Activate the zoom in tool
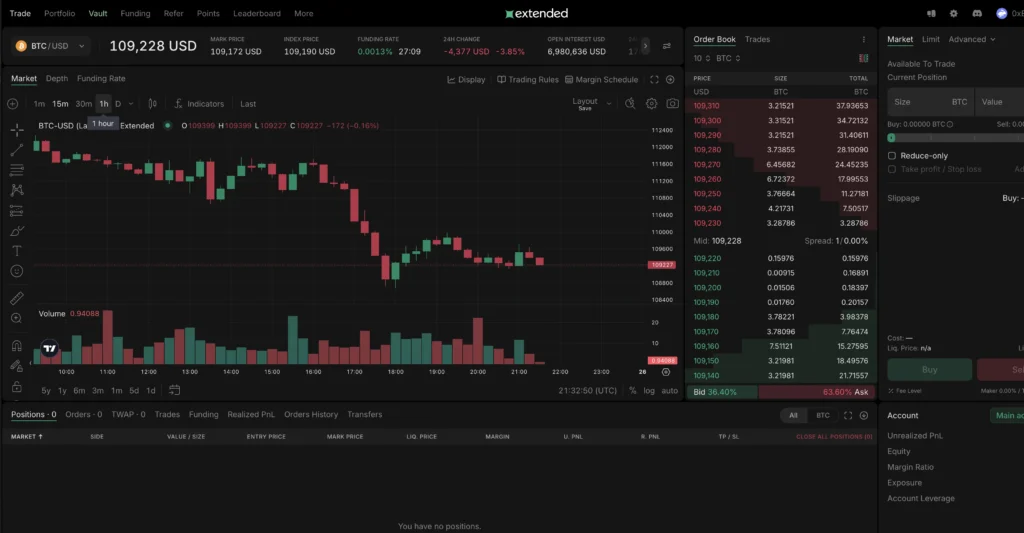Screen dimensions: 1024x533 coord(17,319)
